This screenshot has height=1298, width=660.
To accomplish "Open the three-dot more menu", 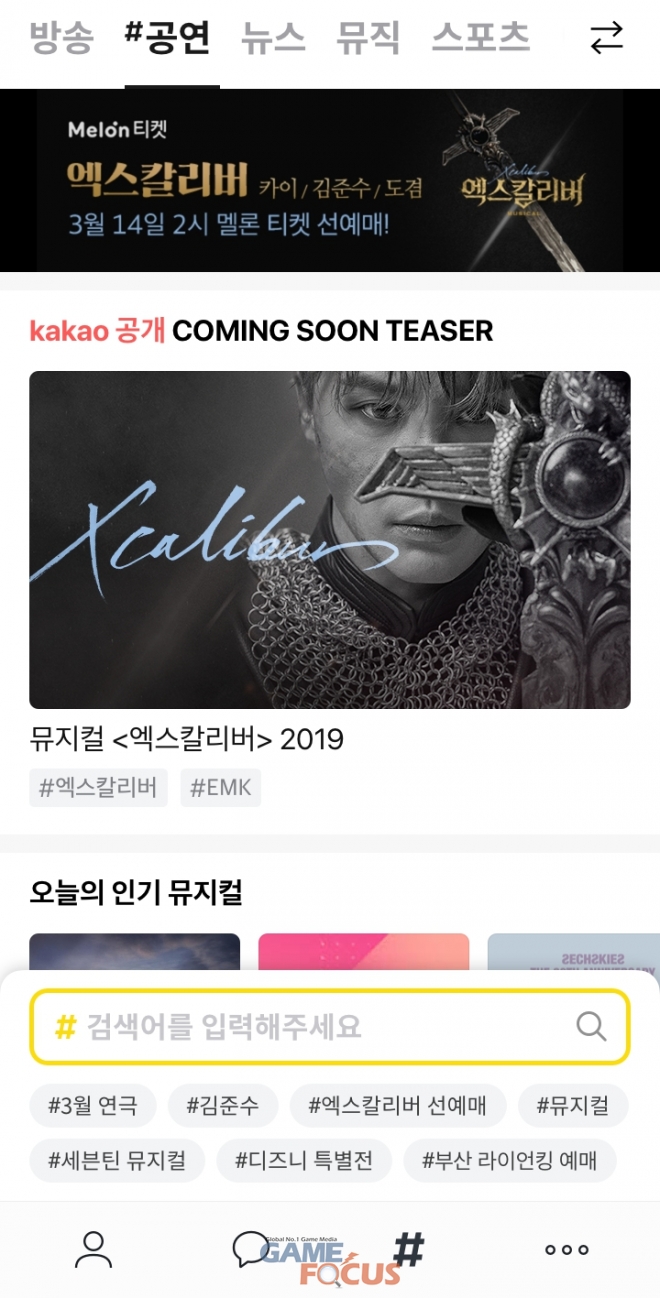I will (x=566, y=1249).
